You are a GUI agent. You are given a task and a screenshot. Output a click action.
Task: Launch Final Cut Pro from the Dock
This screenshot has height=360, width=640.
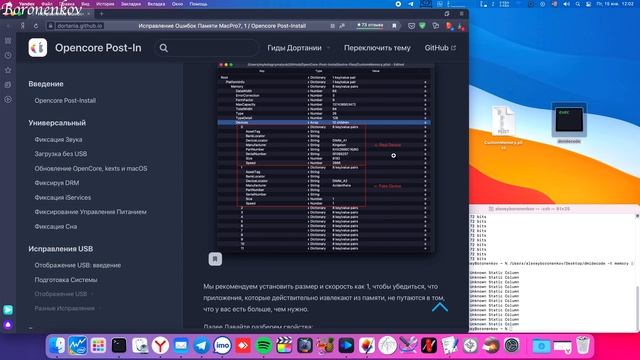(284, 346)
